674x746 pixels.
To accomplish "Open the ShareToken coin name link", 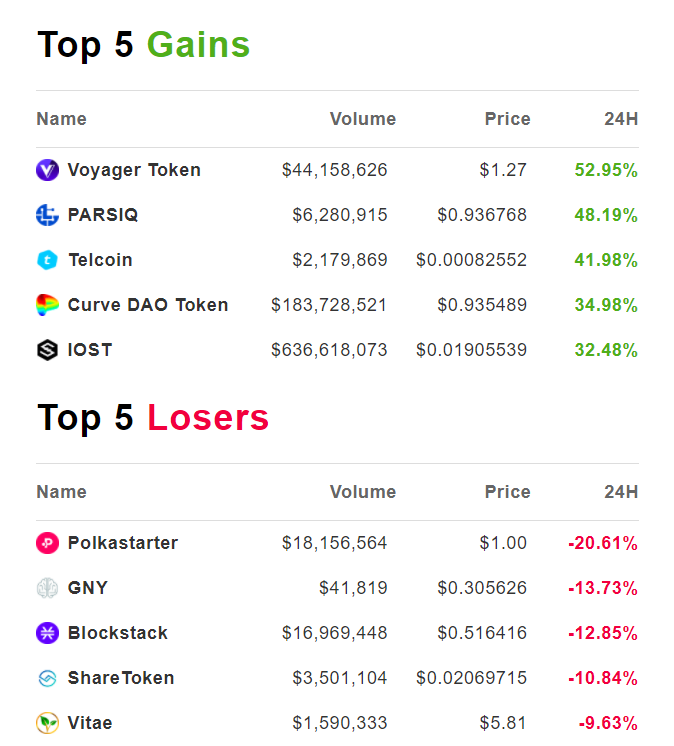I will tap(121, 678).
